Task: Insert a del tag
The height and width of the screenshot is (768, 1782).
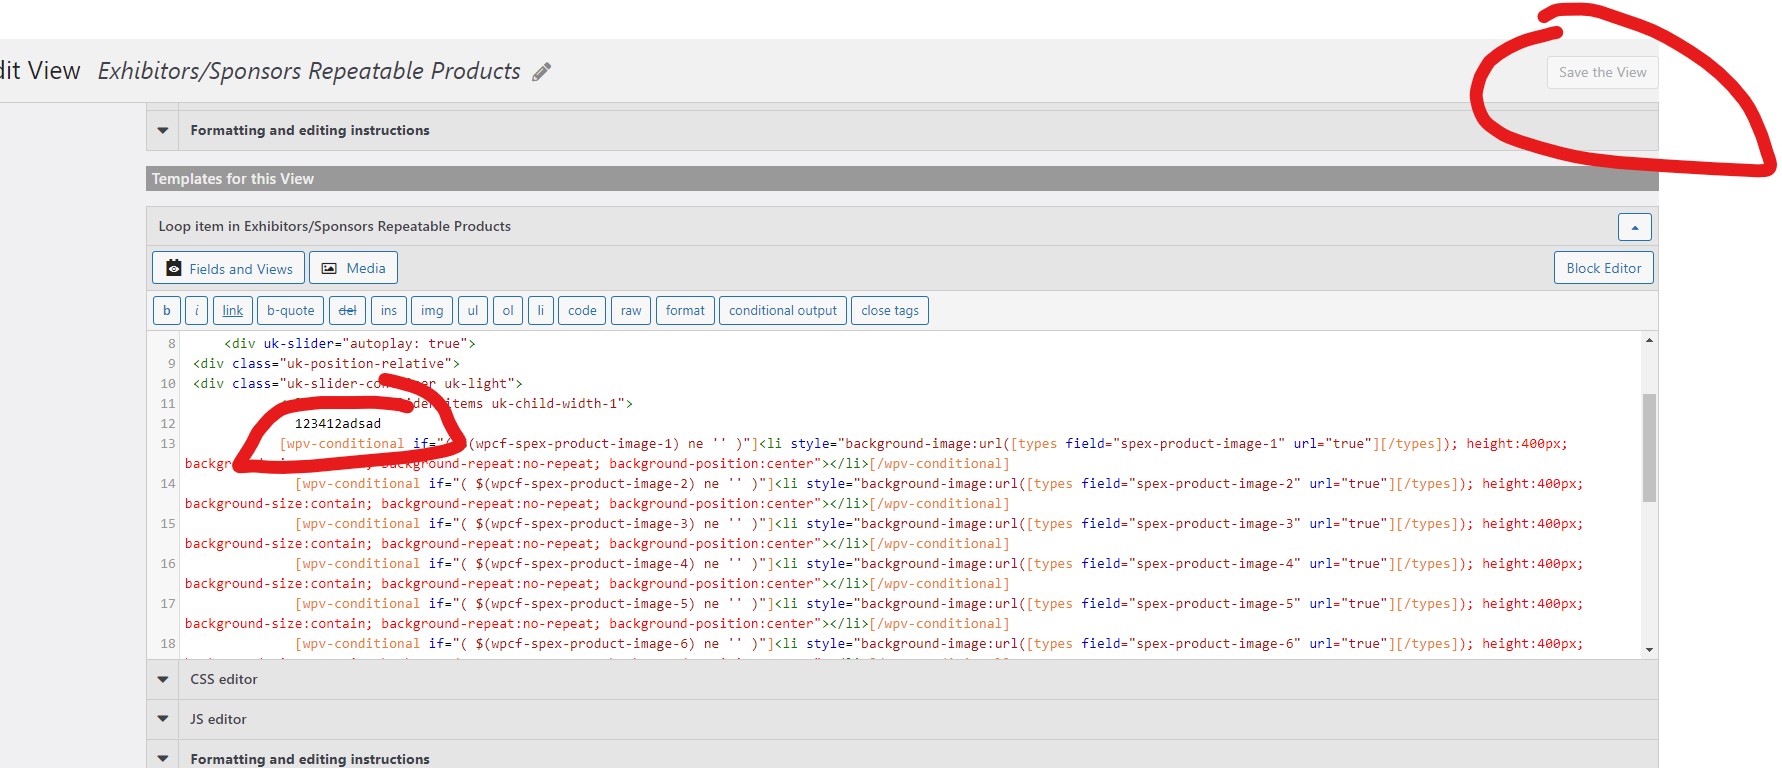Action: pyautogui.click(x=347, y=310)
